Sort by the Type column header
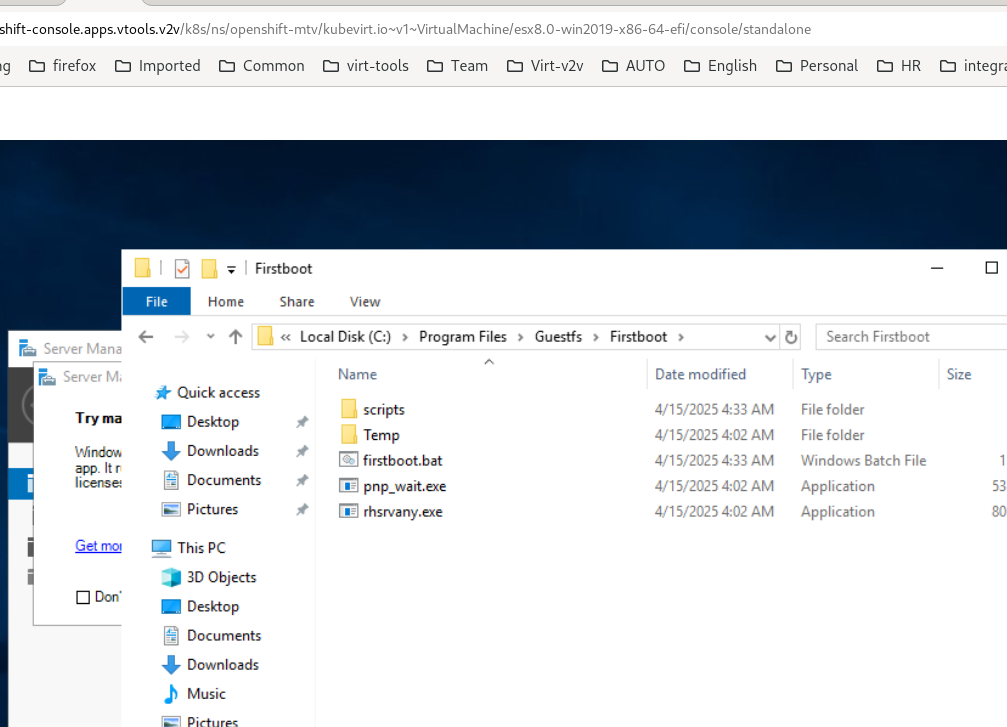This screenshot has height=727, width=1007. (816, 374)
